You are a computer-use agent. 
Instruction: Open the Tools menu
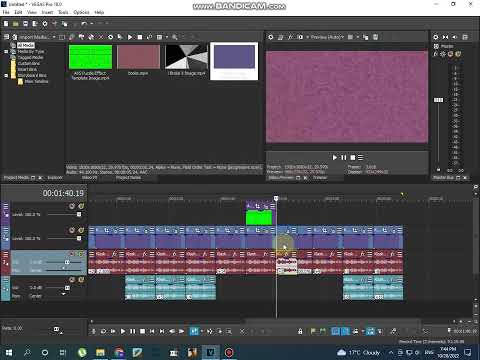(63, 12)
